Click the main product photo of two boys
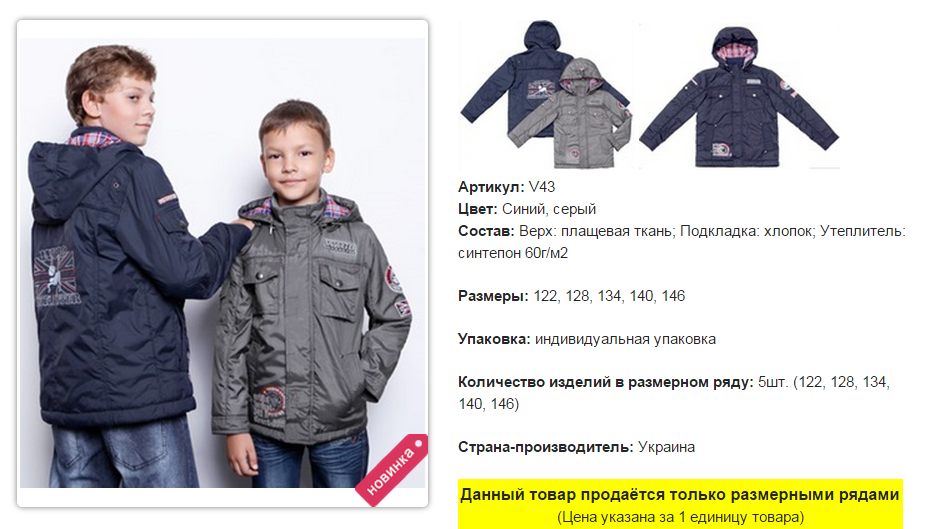 pyautogui.click(x=222, y=263)
